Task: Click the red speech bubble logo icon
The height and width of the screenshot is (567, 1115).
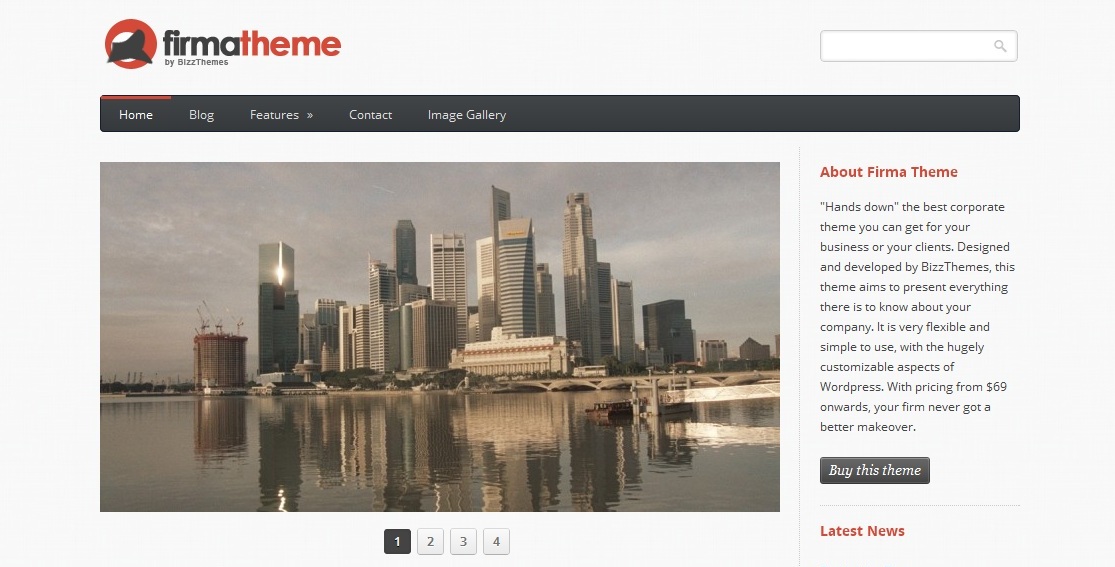Action: [130, 44]
